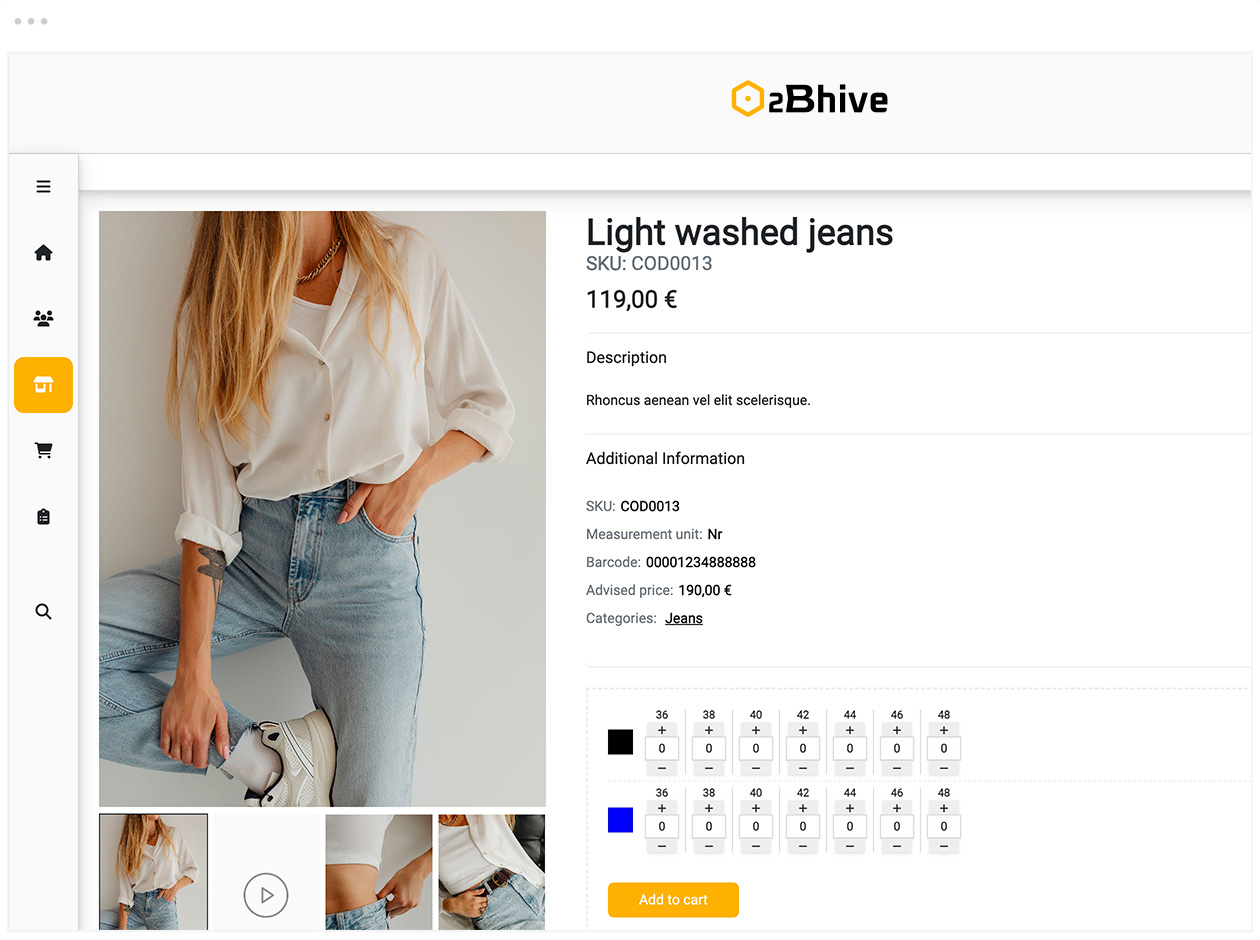
Task: Open the Jeans category link
Action: pyautogui.click(x=683, y=618)
